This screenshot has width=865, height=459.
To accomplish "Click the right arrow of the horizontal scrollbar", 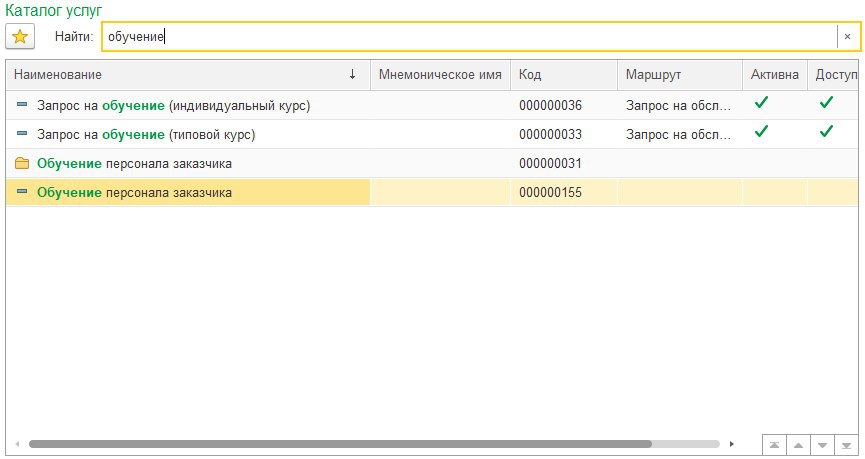I will click(x=732, y=444).
